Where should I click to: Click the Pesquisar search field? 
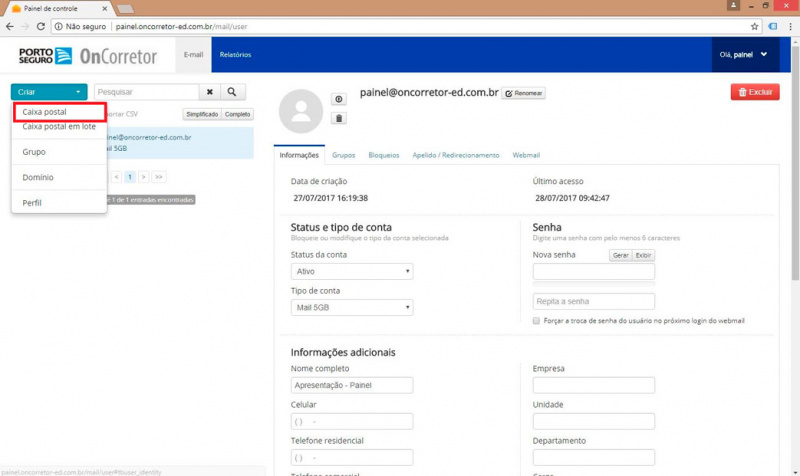coord(146,92)
